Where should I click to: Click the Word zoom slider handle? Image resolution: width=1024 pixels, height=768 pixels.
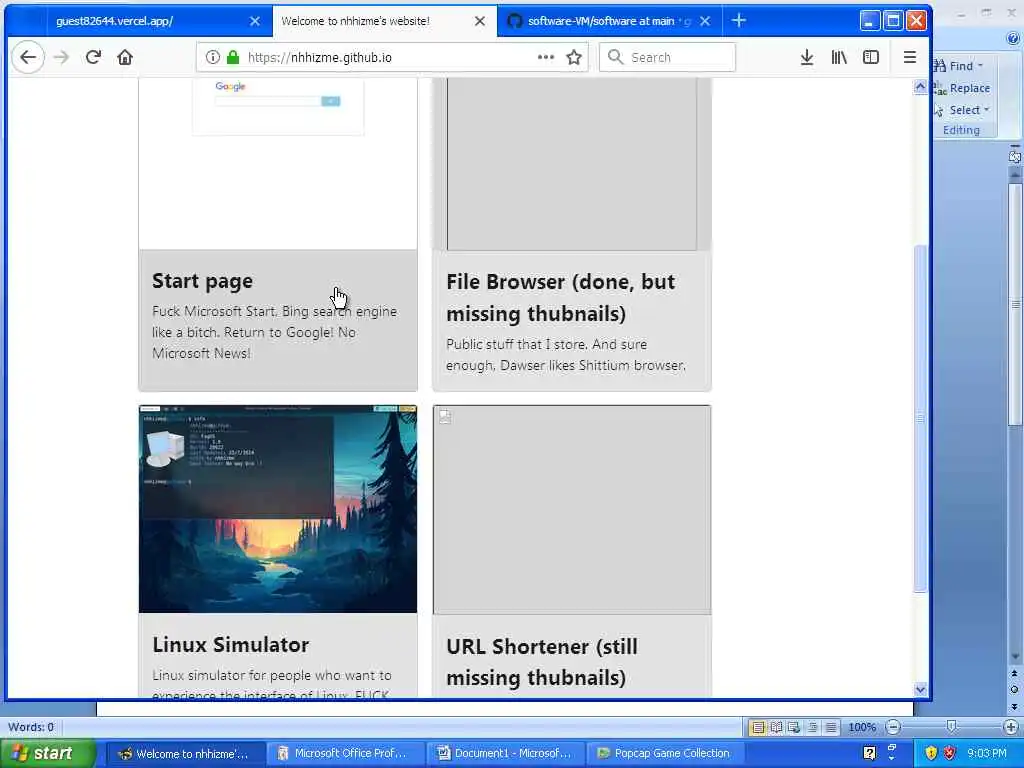952,727
